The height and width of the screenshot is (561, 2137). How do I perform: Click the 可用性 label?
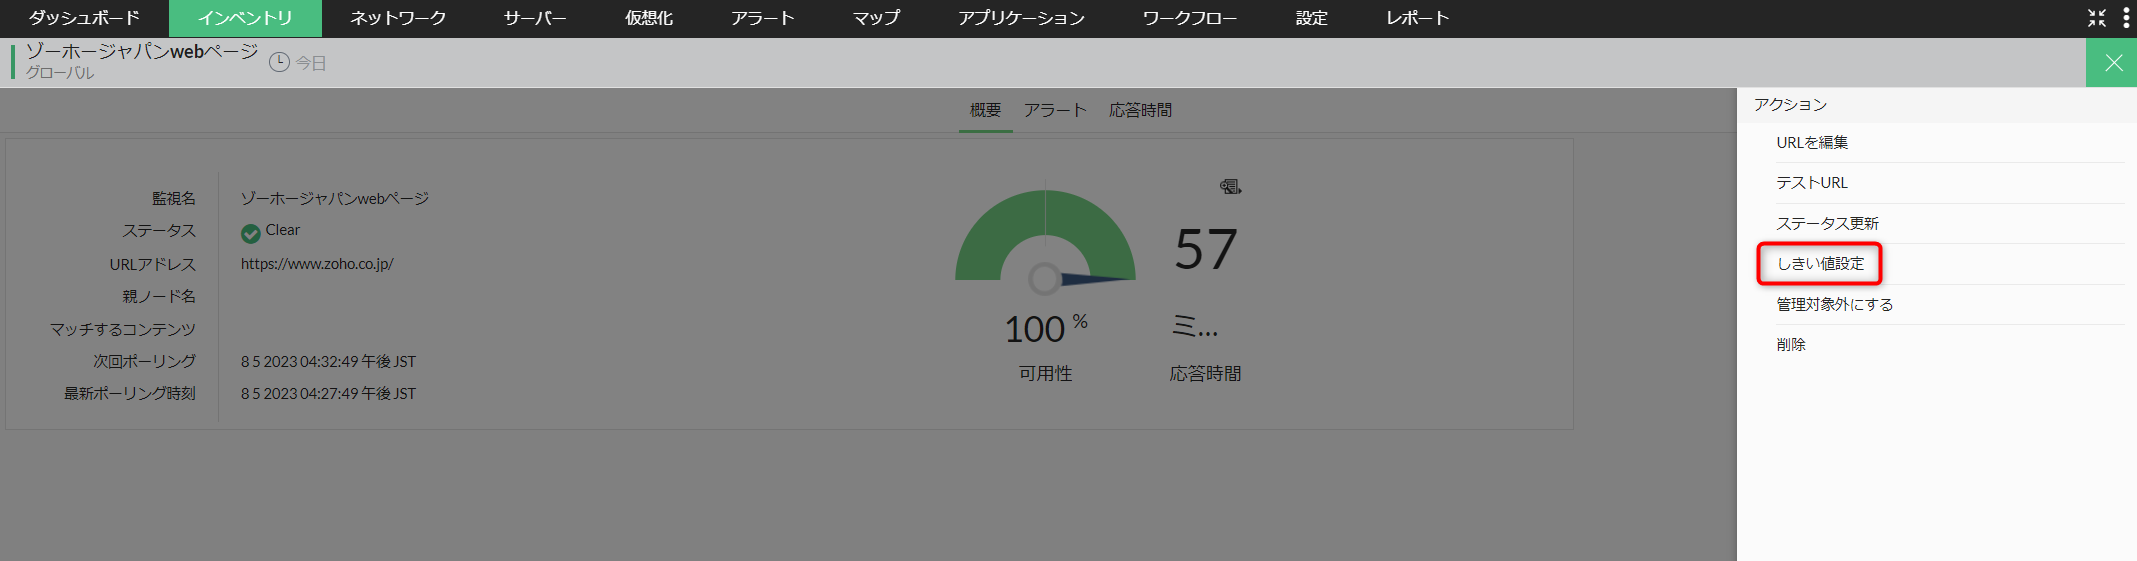(x=1045, y=373)
